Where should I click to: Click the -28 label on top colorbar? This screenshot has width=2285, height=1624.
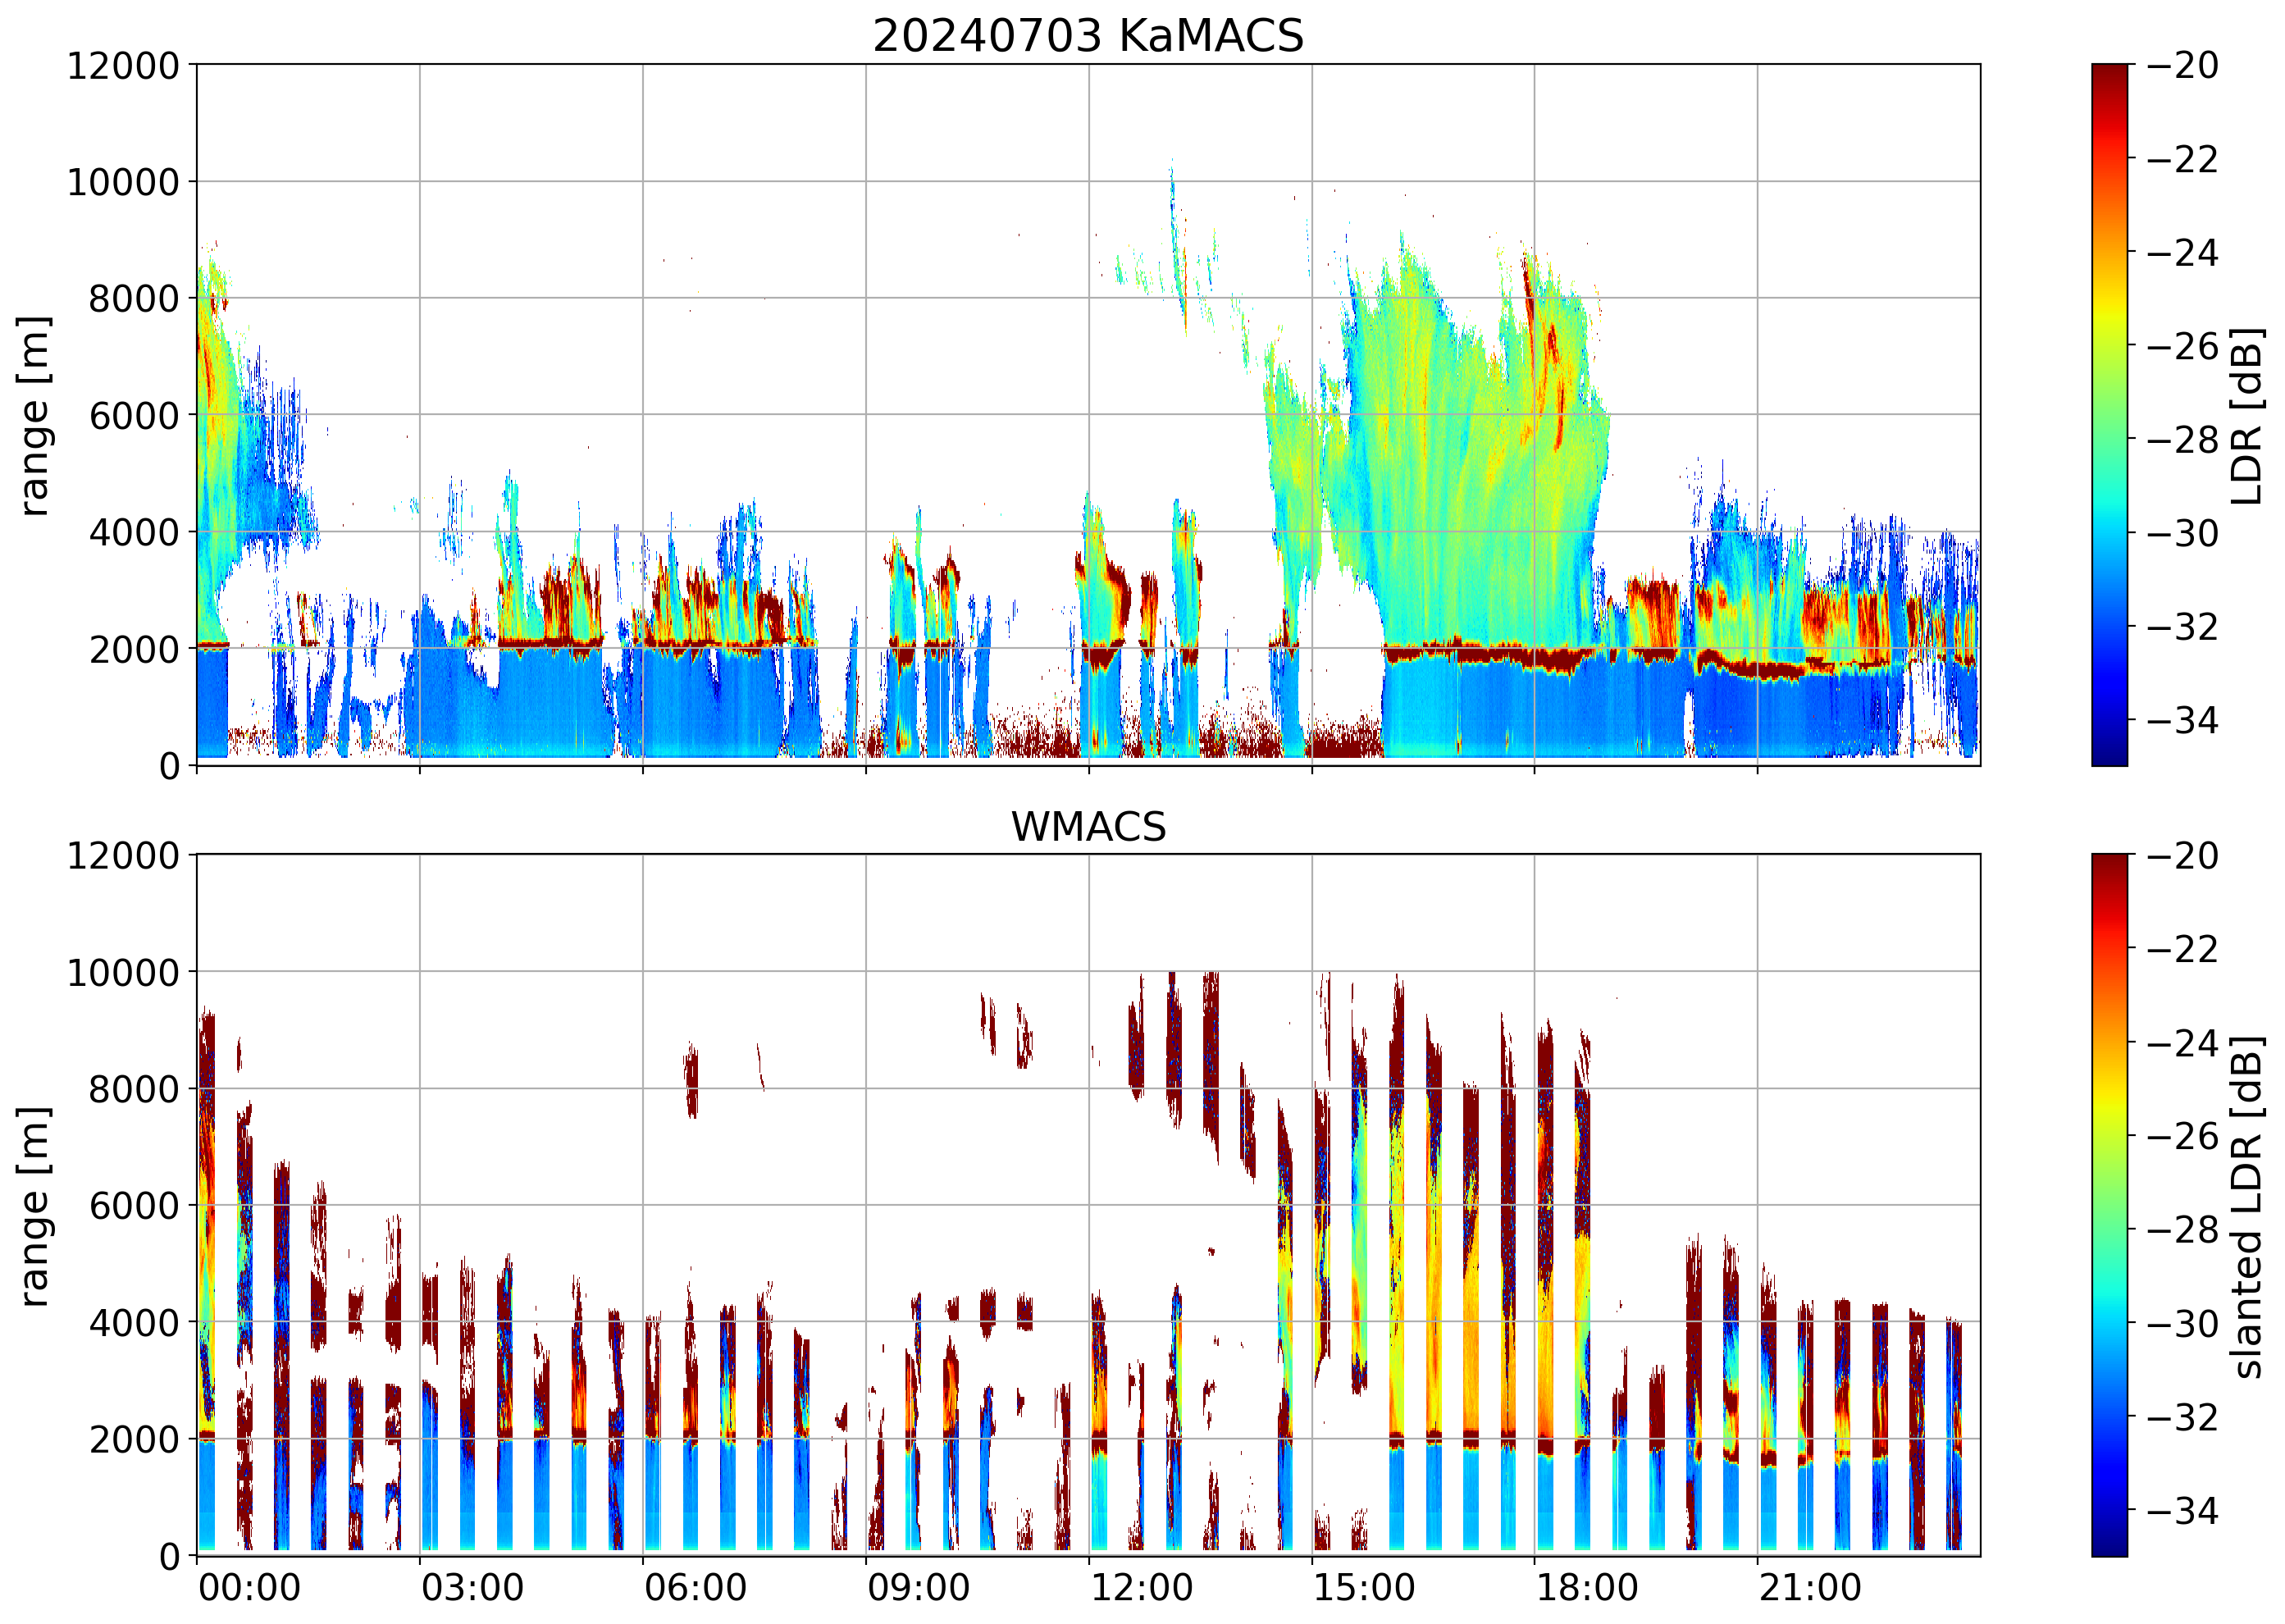(x=2182, y=439)
